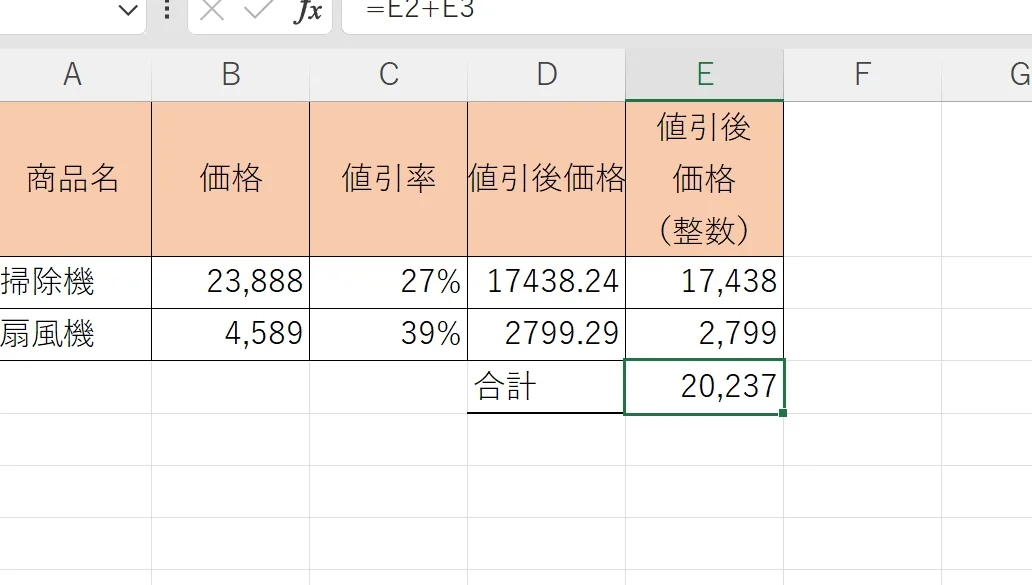Select column F header
This screenshot has width=1032, height=585.
tap(862, 75)
